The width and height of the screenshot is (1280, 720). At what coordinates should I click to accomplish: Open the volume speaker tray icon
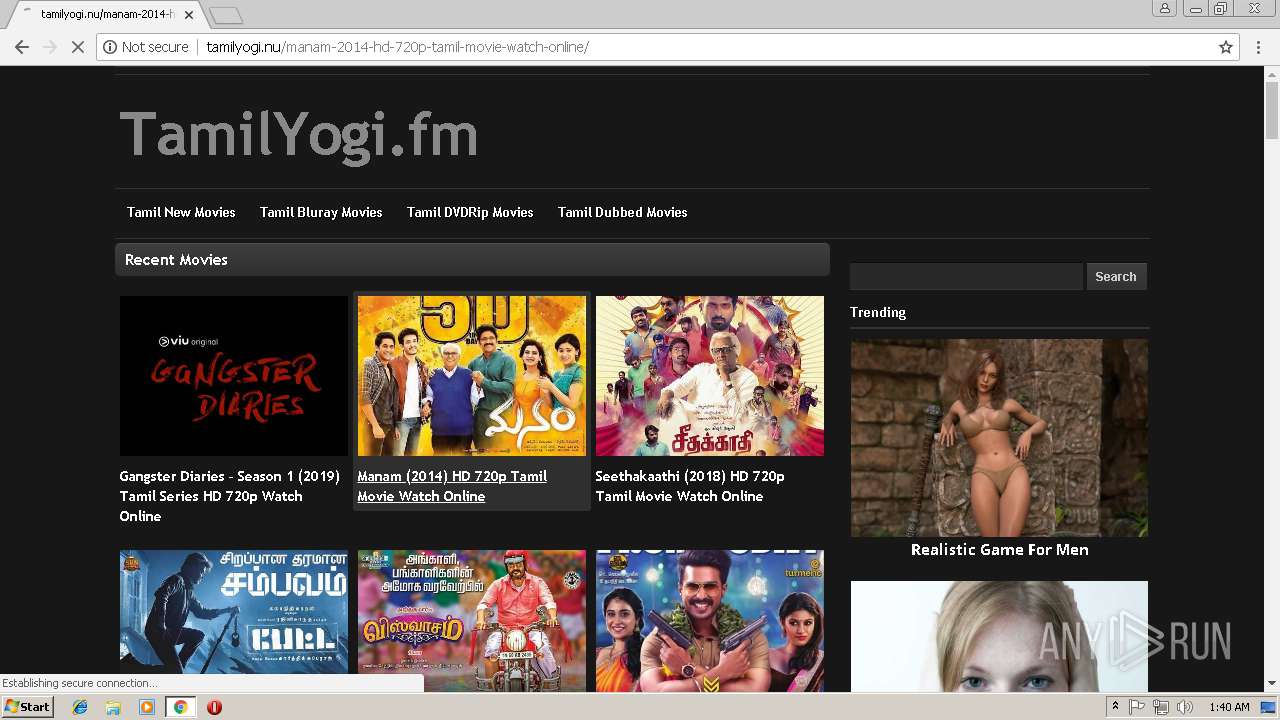tap(1185, 707)
